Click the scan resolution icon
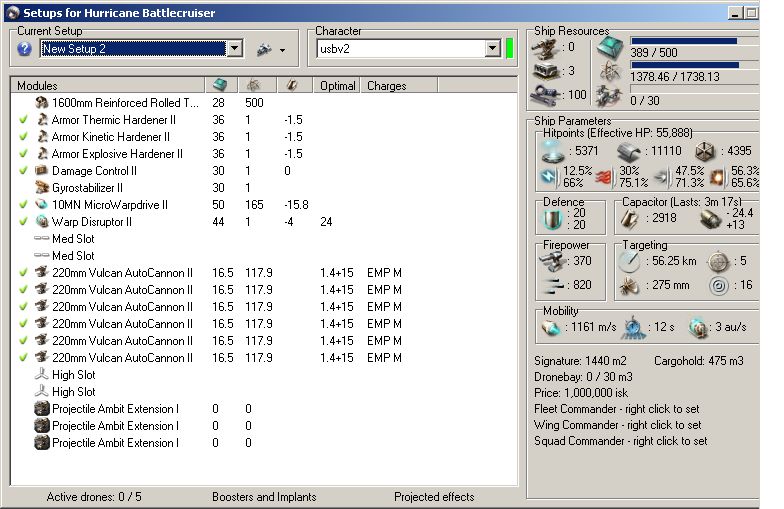 pyautogui.click(x=629, y=285)
